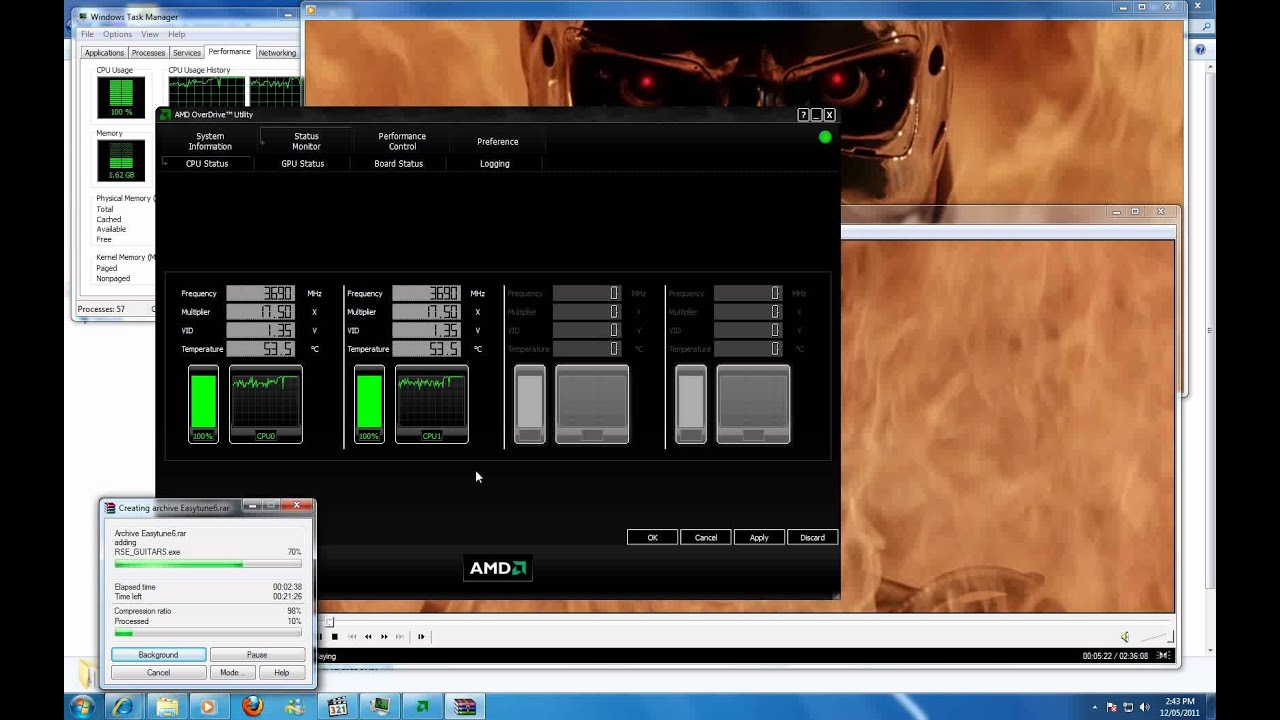Viewport: 1280px width, 720px height.
Task: Select the Status Monitor tab
Action: pyautogui.click(x=306, y=141)
